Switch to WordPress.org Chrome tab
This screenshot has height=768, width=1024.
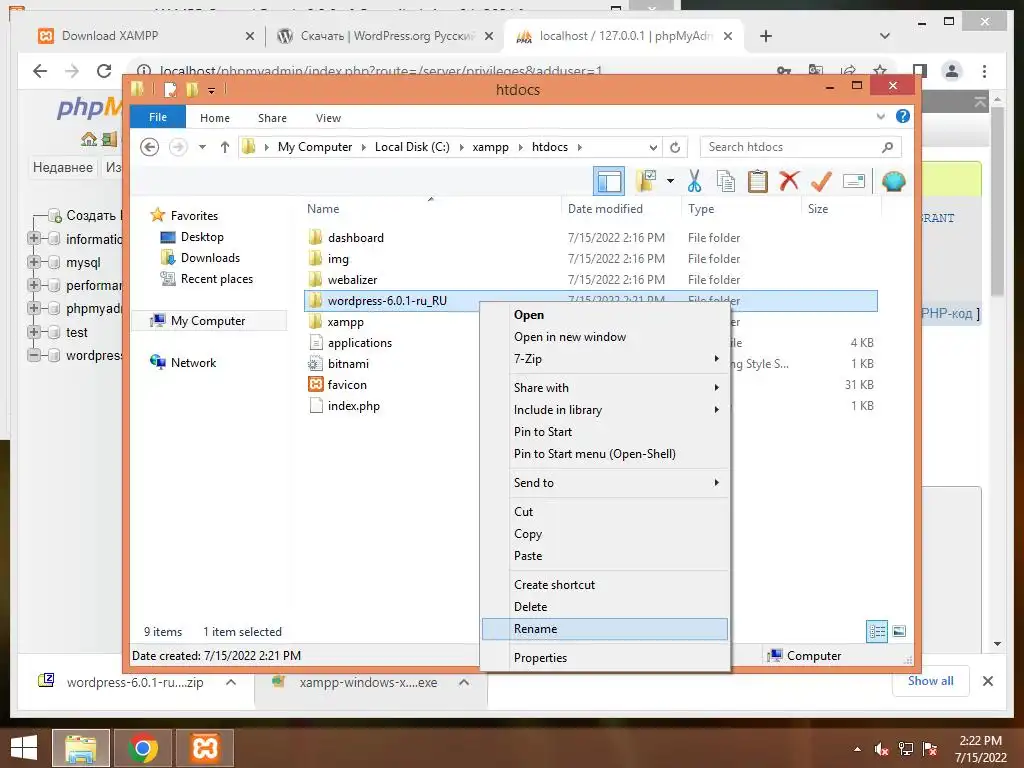(384, 36)
